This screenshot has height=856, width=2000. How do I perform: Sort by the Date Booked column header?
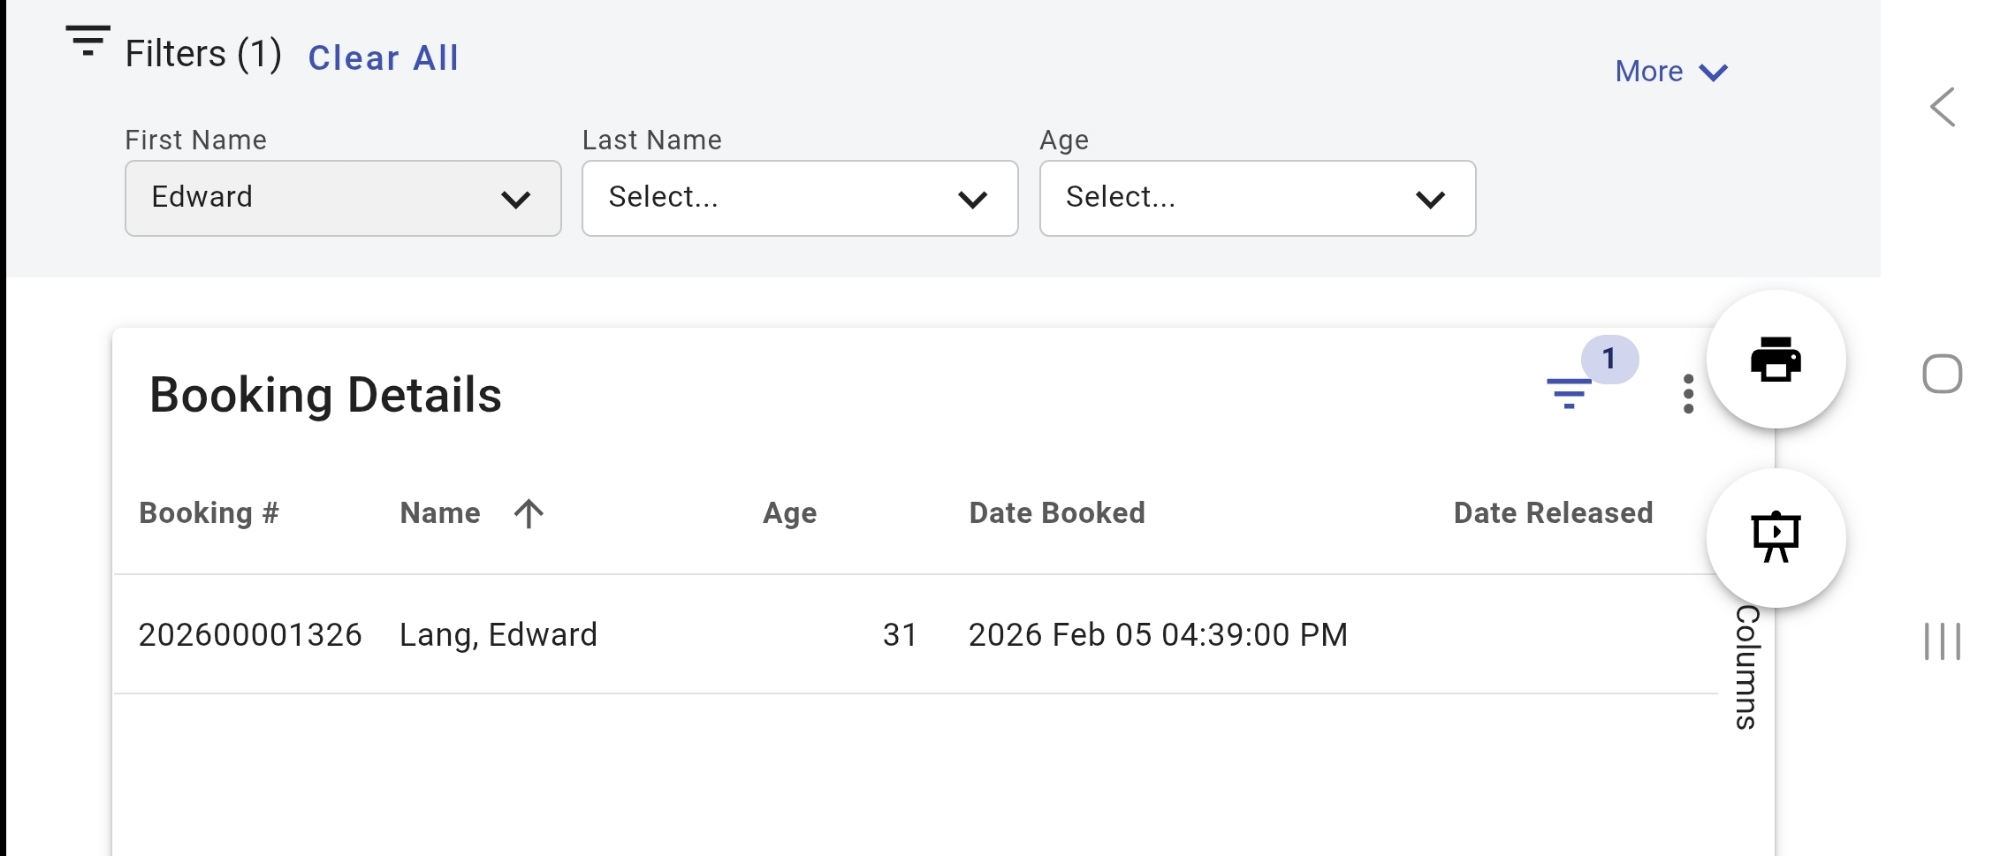tap(1056, 513)
